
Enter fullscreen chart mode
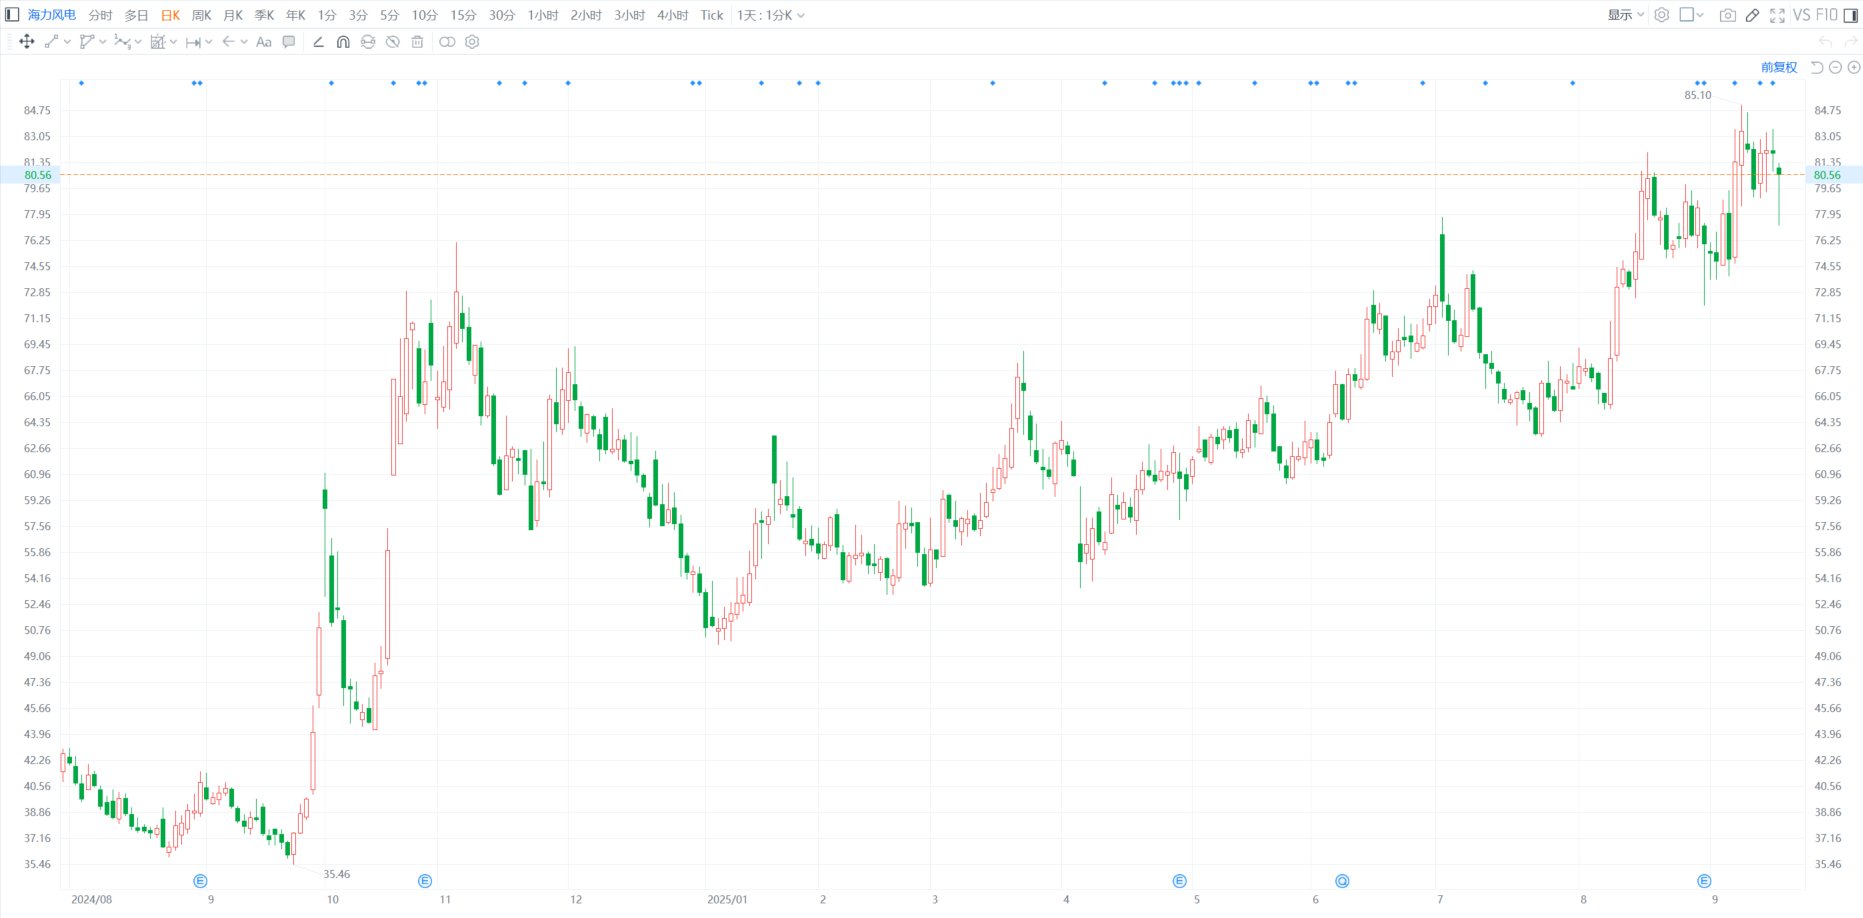pyautogui.click(x=1777, y=15)
